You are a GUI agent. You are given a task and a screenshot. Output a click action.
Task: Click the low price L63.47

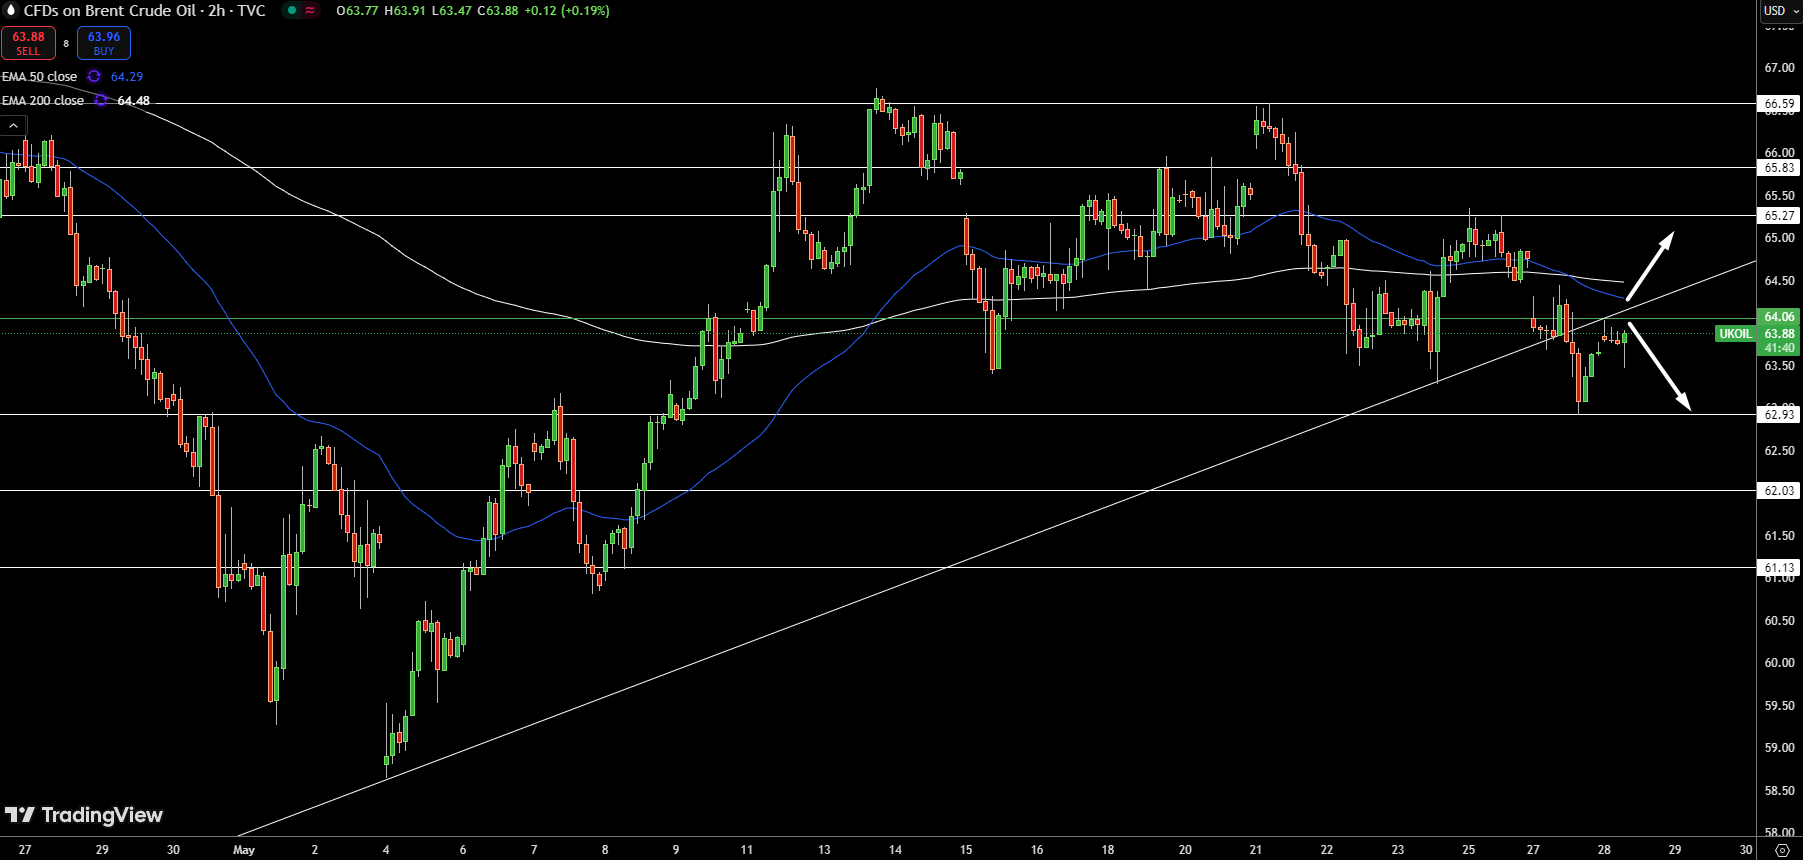(x=451, y=11)
